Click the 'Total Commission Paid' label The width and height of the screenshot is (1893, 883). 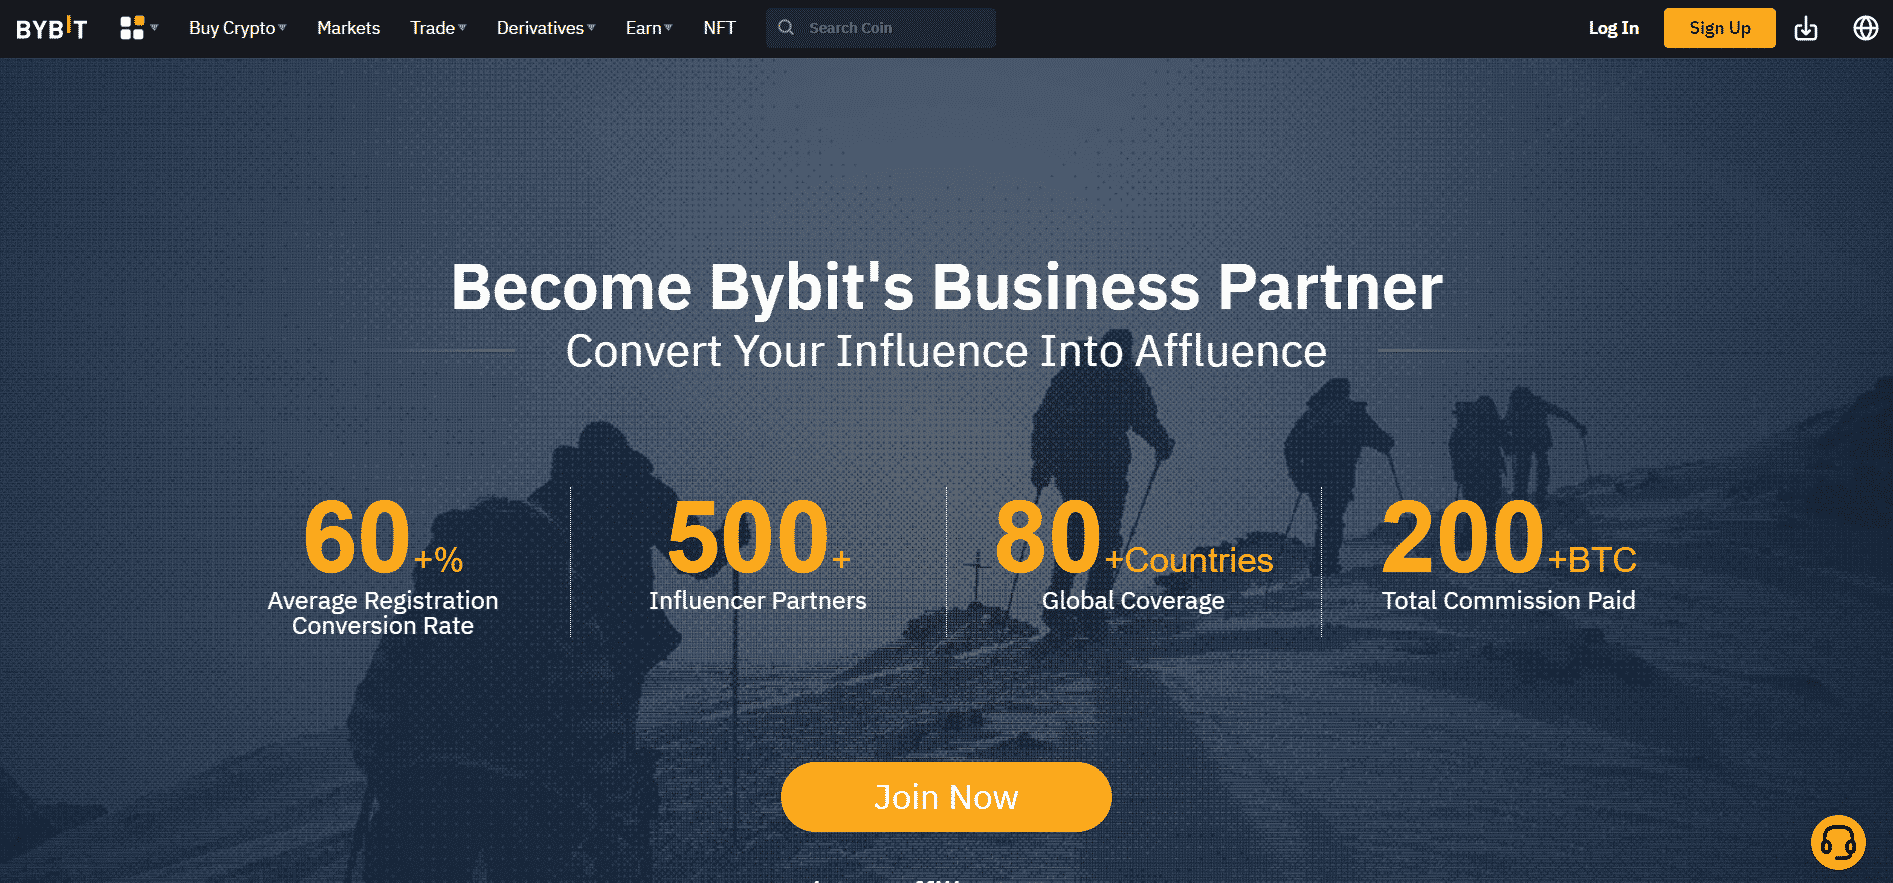point(1508,600)
